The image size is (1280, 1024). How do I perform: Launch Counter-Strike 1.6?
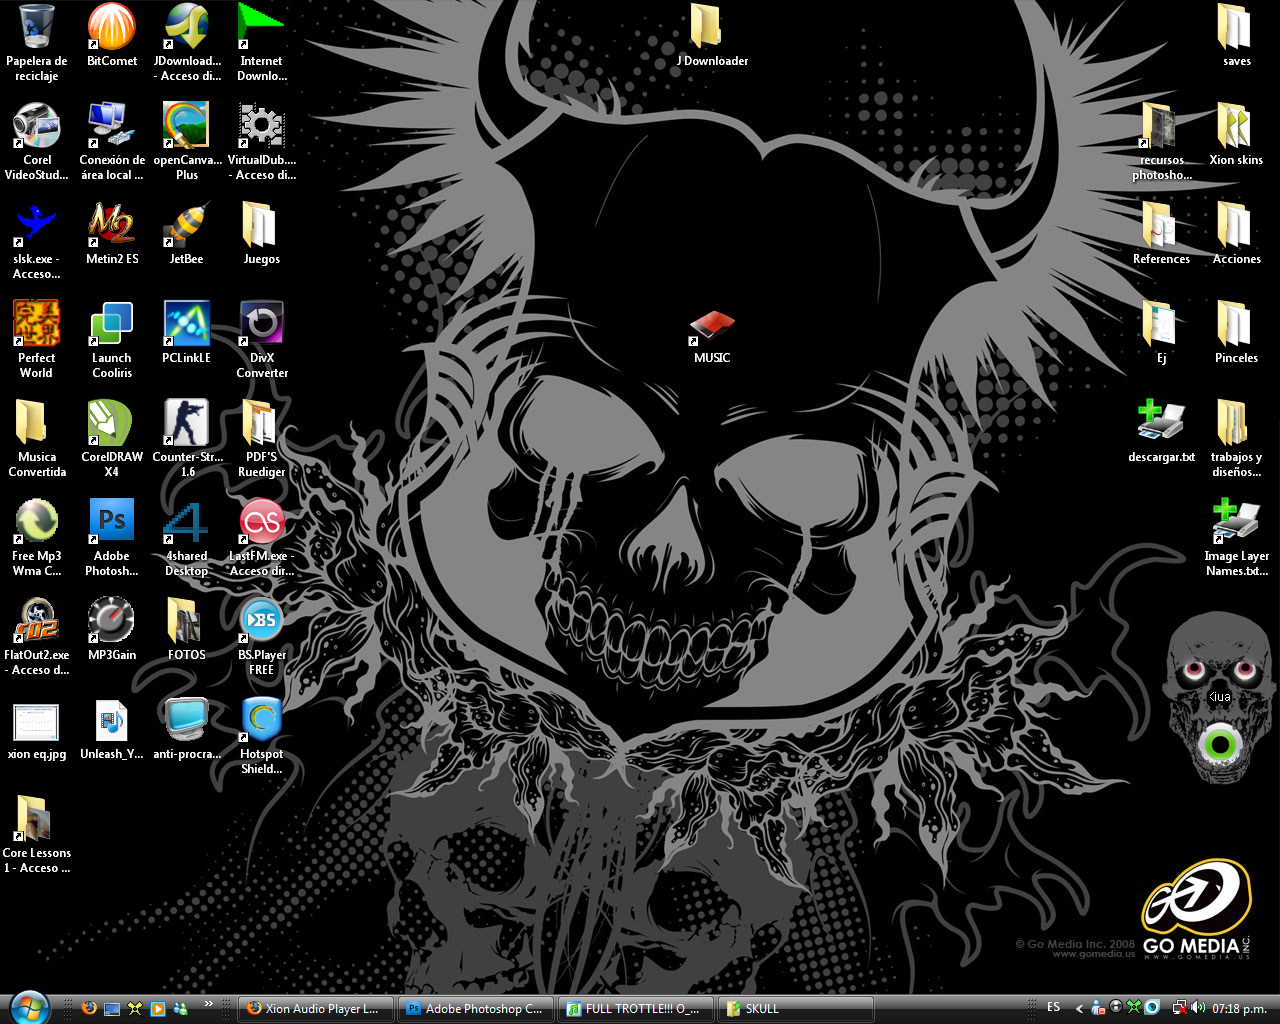pyautogui.click(x=187, y=423)
